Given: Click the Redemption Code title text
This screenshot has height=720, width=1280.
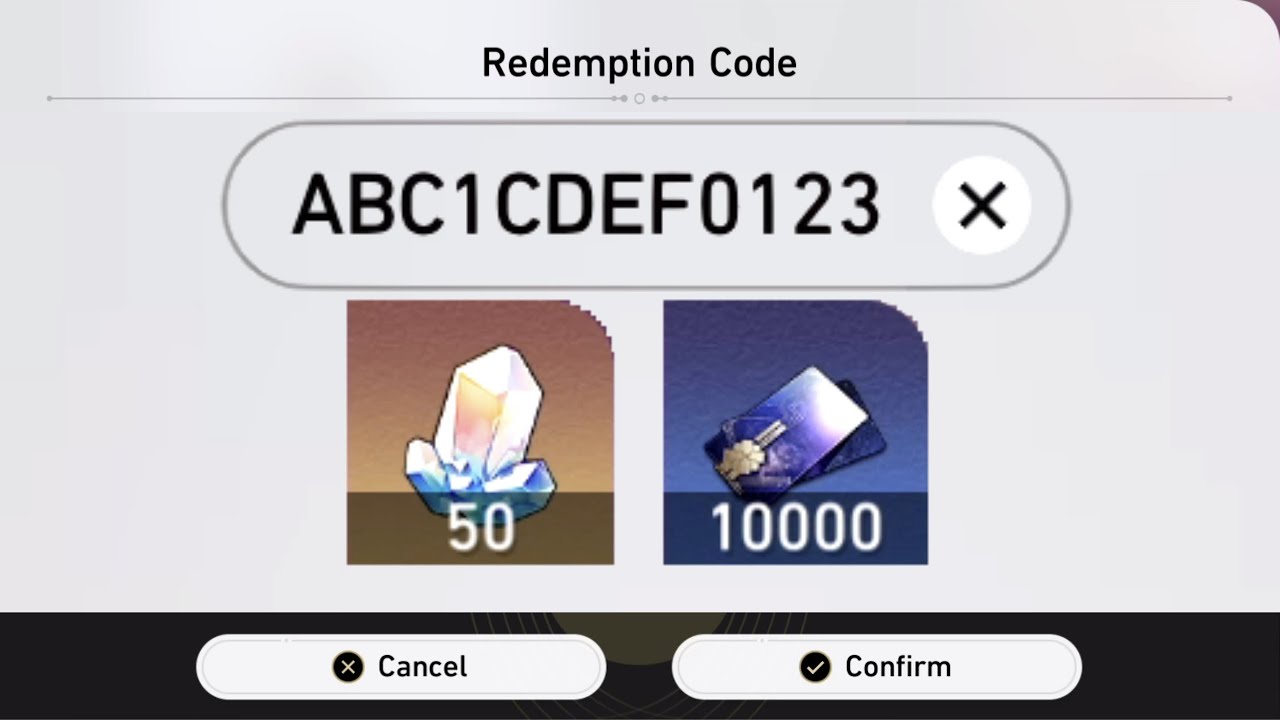Looking at the screenshot, I should 640,63.
